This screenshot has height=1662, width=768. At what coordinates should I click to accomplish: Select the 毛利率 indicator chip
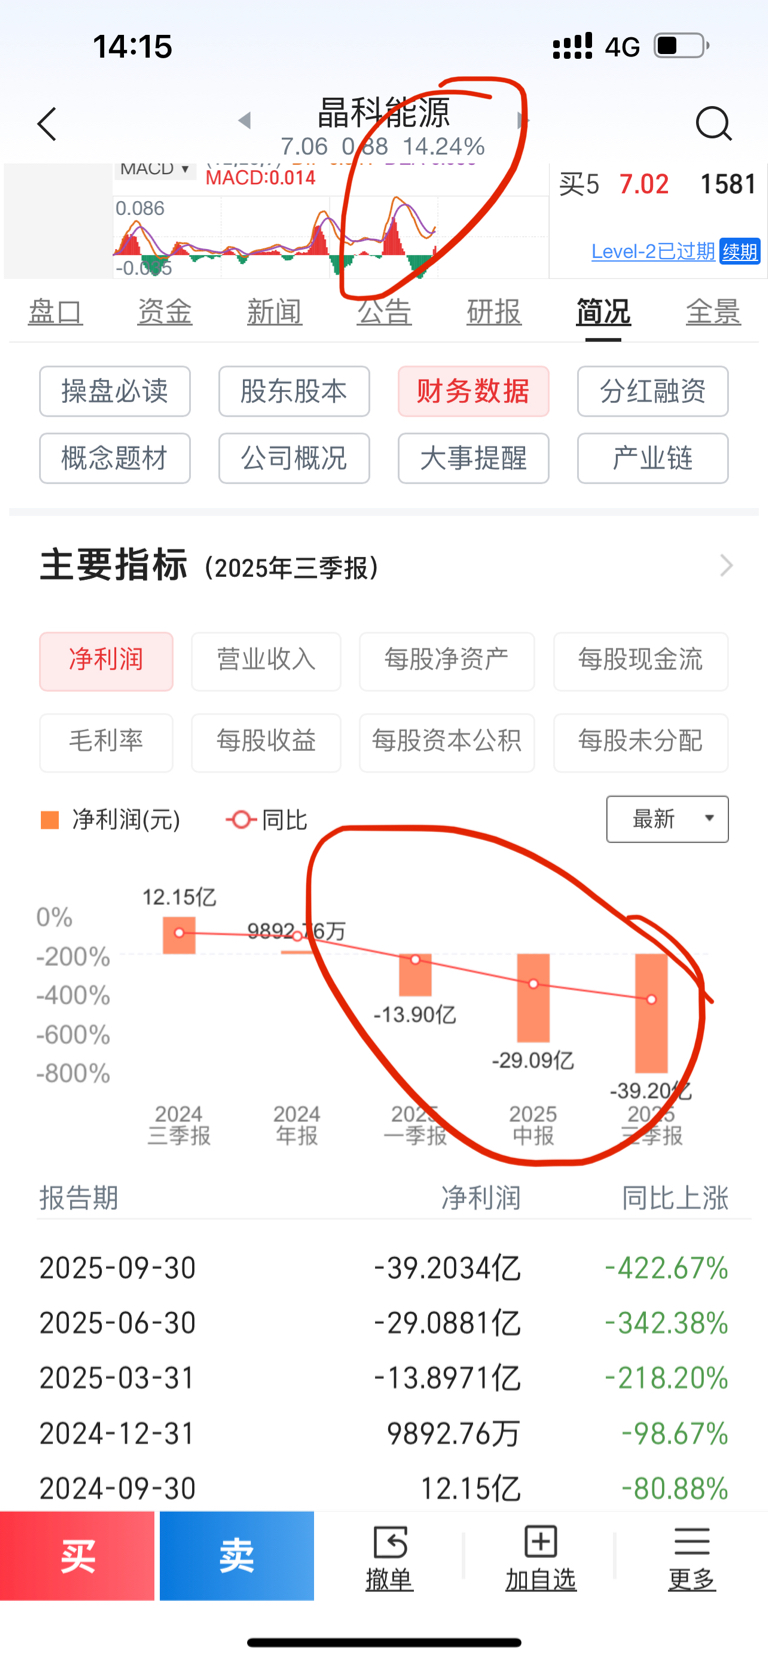click(x=106, y=741)
